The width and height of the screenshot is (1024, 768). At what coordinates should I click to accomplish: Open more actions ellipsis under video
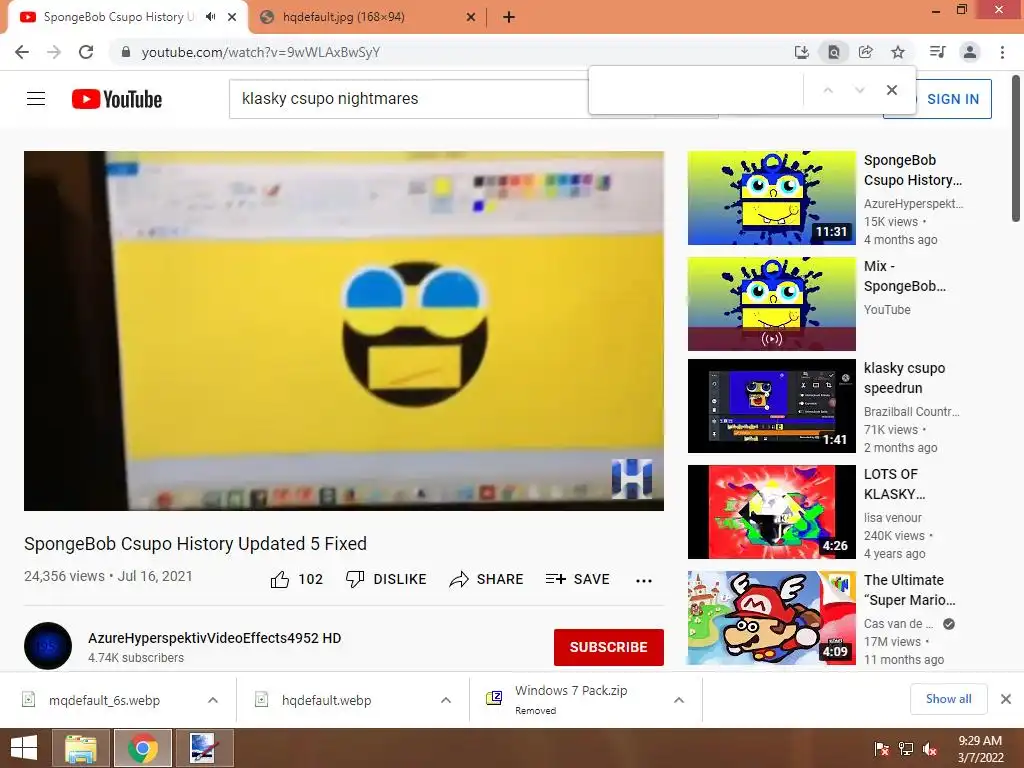coord(644,581)
